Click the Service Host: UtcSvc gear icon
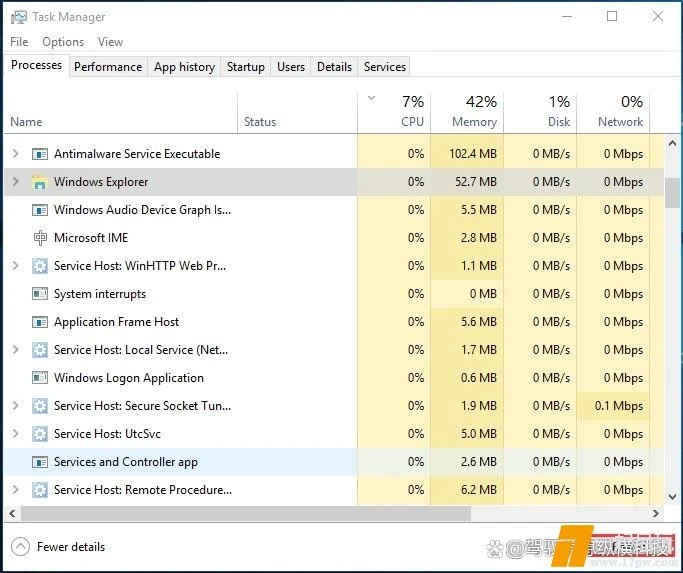Viewport: 683px width, 573px height. pos(40,434)
